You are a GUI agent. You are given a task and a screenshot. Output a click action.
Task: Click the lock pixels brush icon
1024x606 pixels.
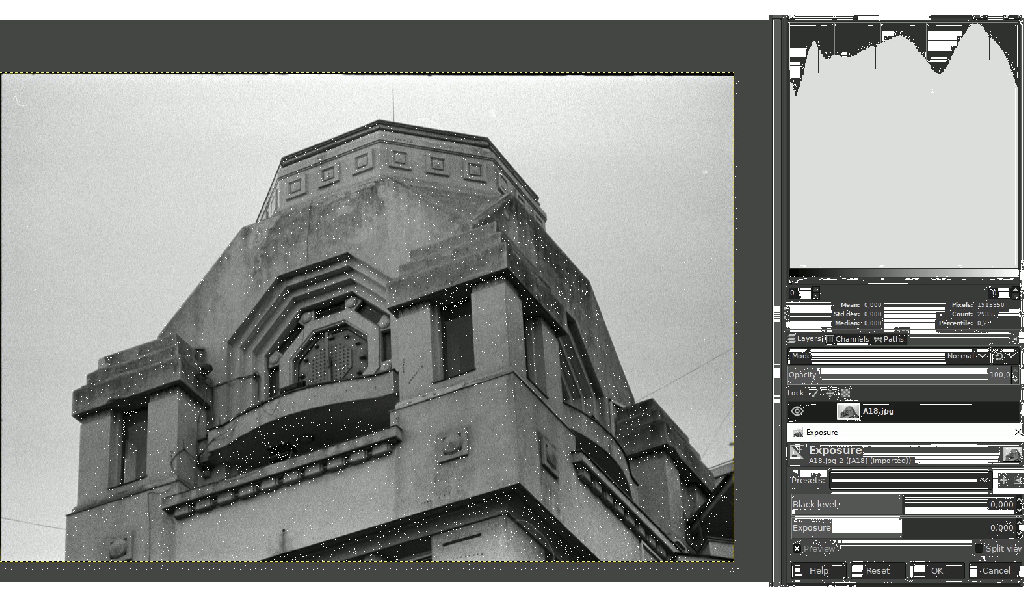pyautogui.click(x=815, y=393)
